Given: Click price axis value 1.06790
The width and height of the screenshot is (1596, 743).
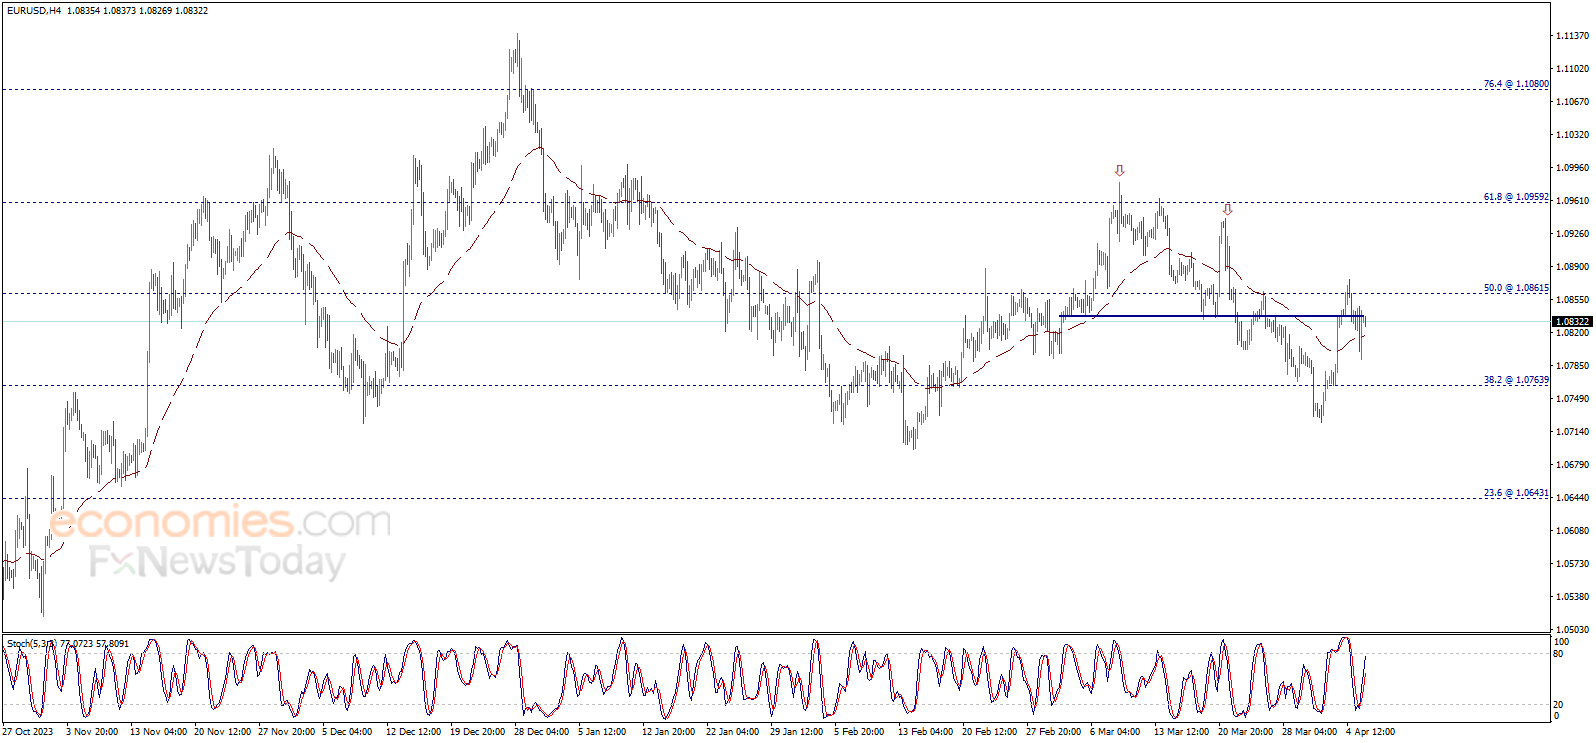Looking at the screenshot, I should (x=1572, y=465).
